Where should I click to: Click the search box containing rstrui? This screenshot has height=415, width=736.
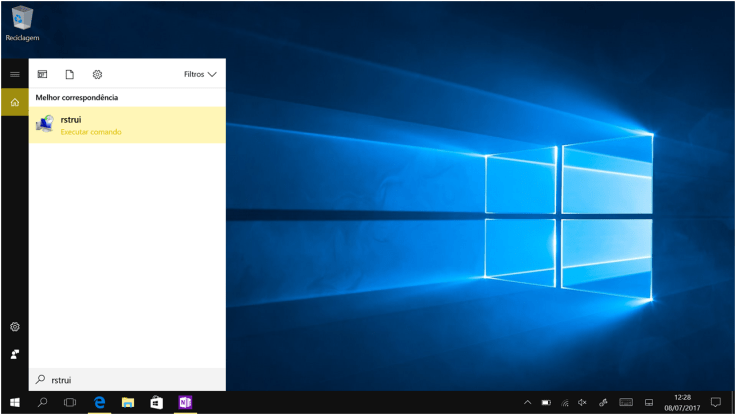[130, 380]
